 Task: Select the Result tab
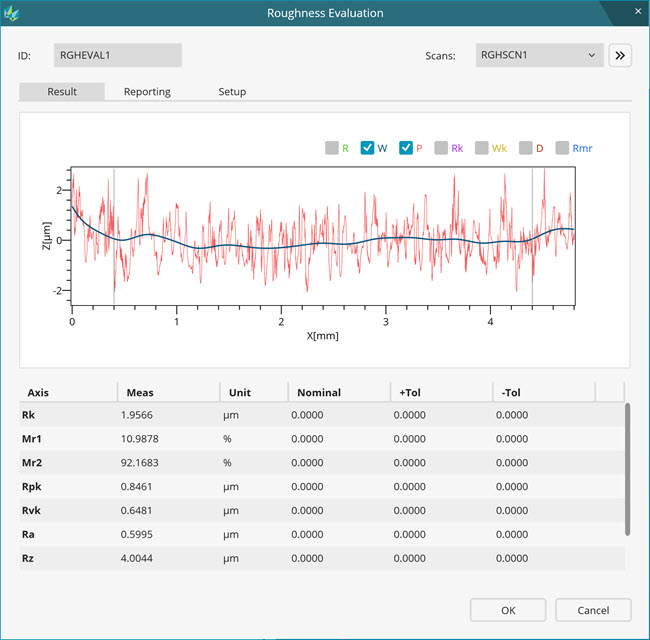pyautogui.click(x=62, y=91)
